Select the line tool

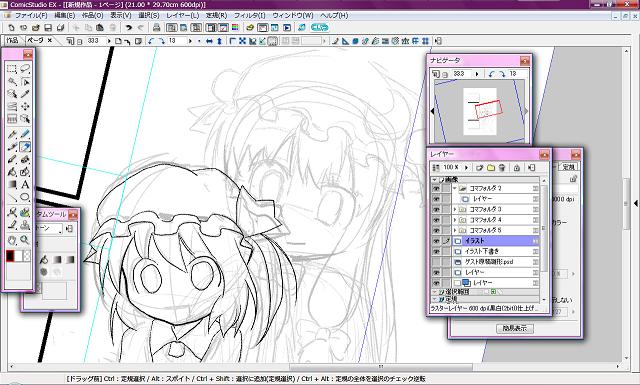(x=12, y=197)
